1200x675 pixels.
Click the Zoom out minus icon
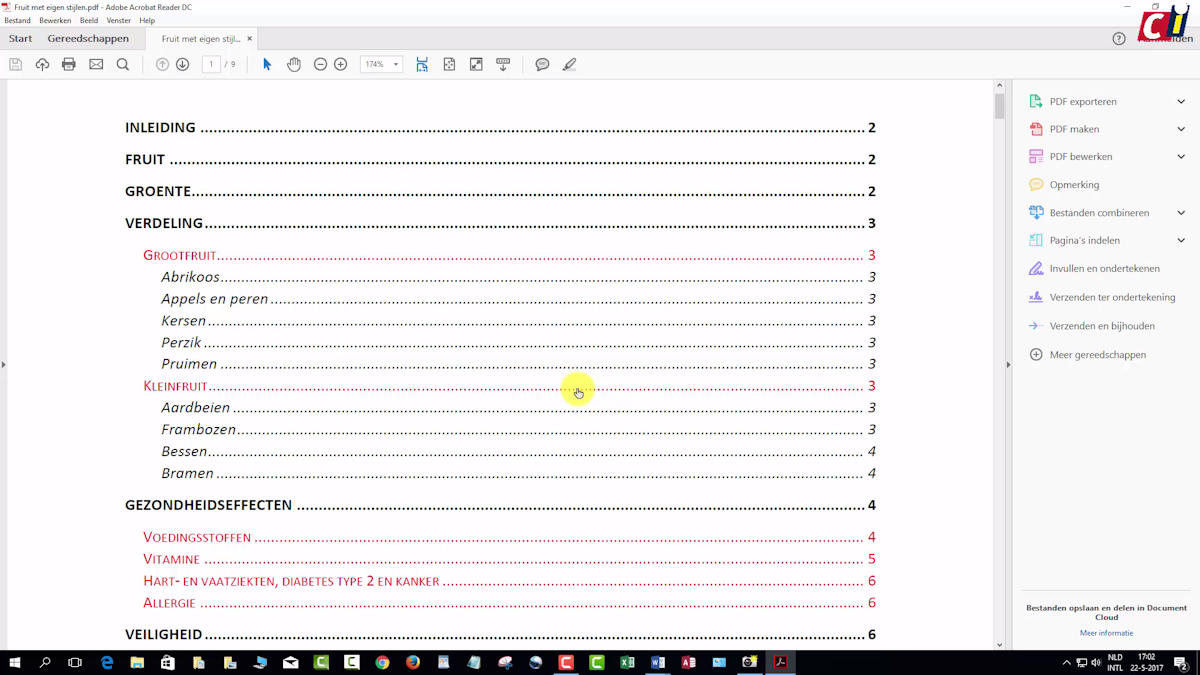click(320, 64)
